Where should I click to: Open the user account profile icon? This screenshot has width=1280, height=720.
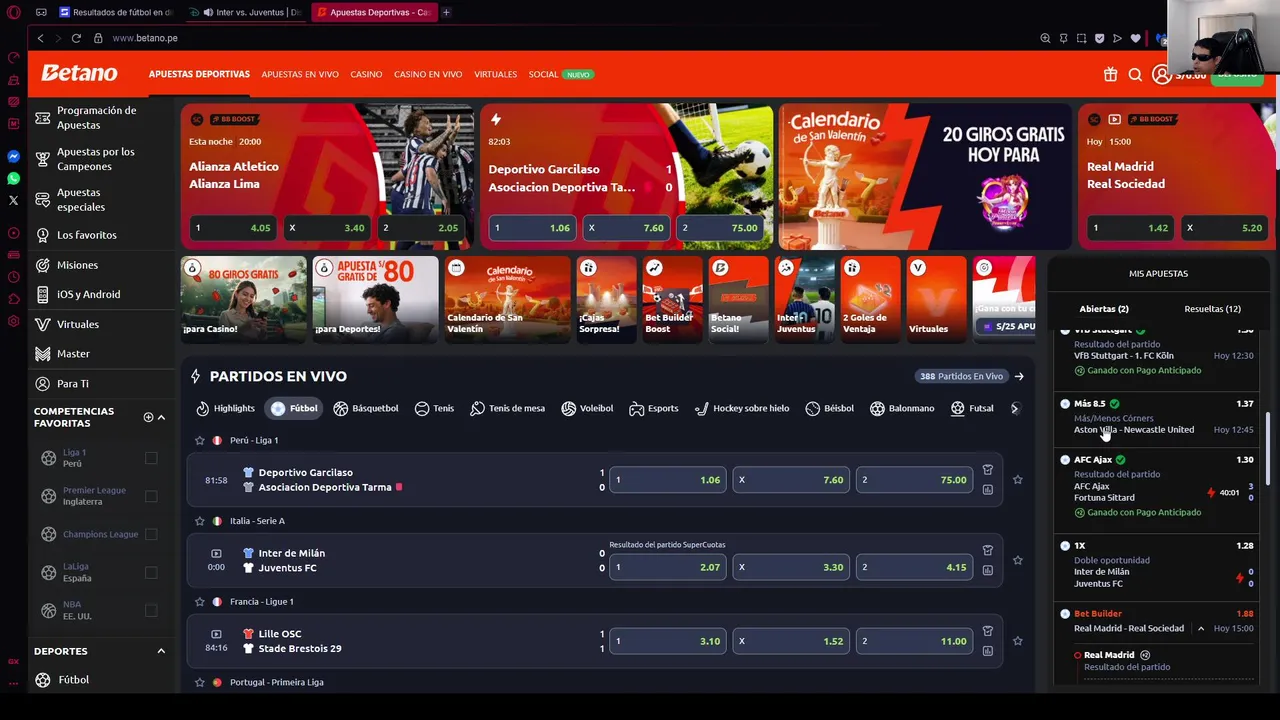1161,74
